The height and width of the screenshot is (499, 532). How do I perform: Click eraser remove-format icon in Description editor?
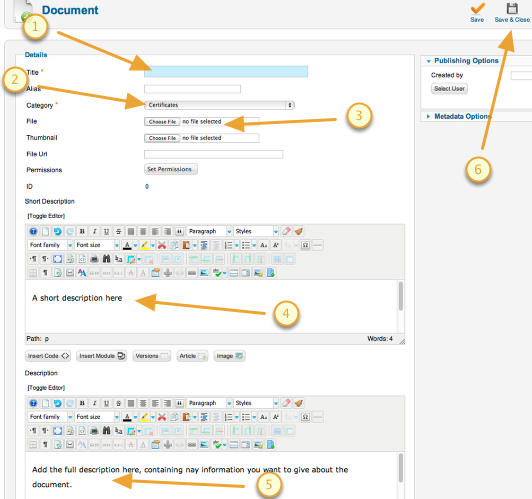click(286, 403)
